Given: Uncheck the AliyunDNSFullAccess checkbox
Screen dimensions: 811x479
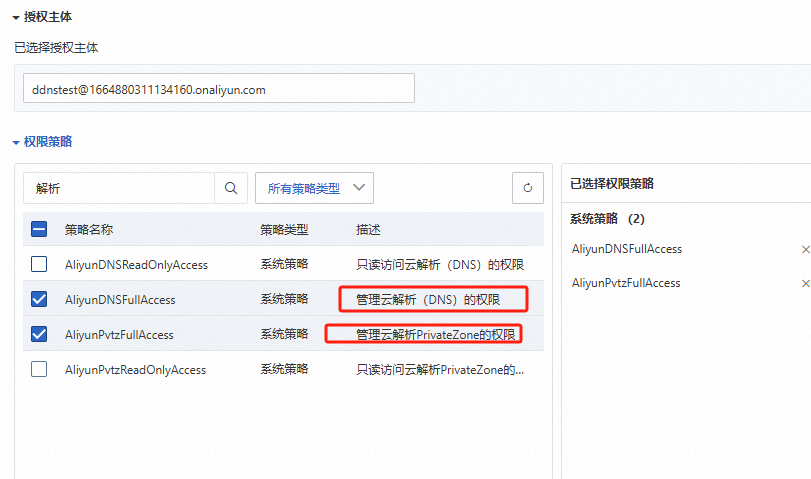Looking at the screenshot, I should (39, 299).
